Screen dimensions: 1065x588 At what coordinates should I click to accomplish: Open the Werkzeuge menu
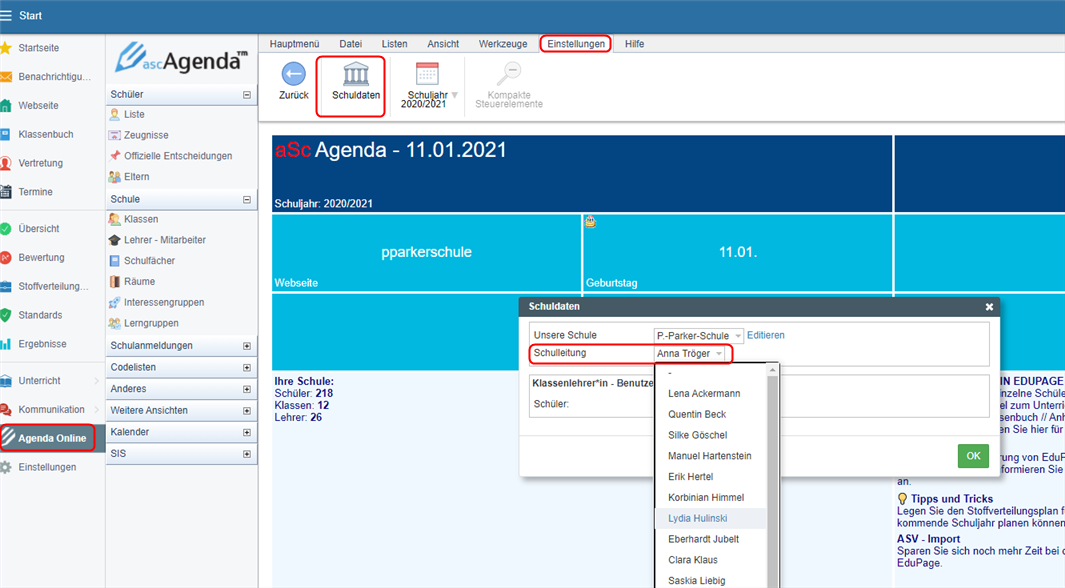tap(502, 44)
